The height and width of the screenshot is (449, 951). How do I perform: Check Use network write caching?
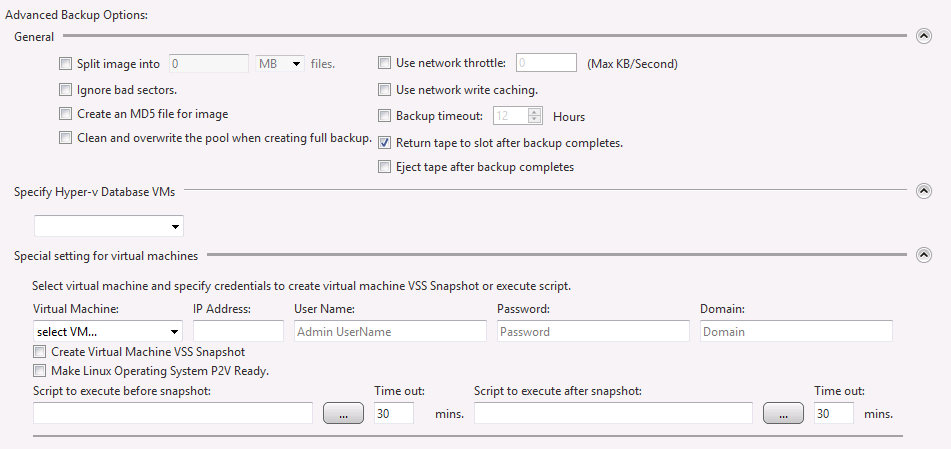[384, 90]
